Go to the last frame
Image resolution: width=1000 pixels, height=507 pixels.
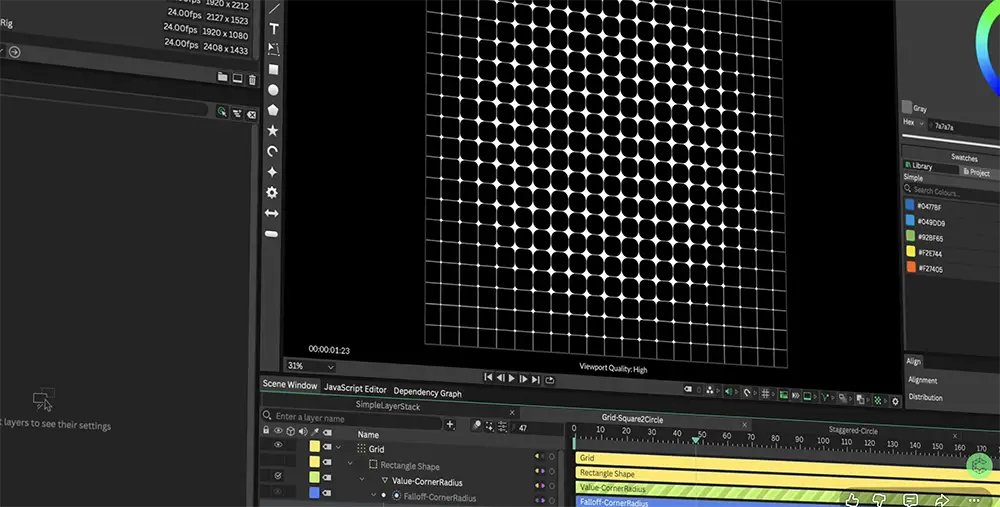coord(536,379)
